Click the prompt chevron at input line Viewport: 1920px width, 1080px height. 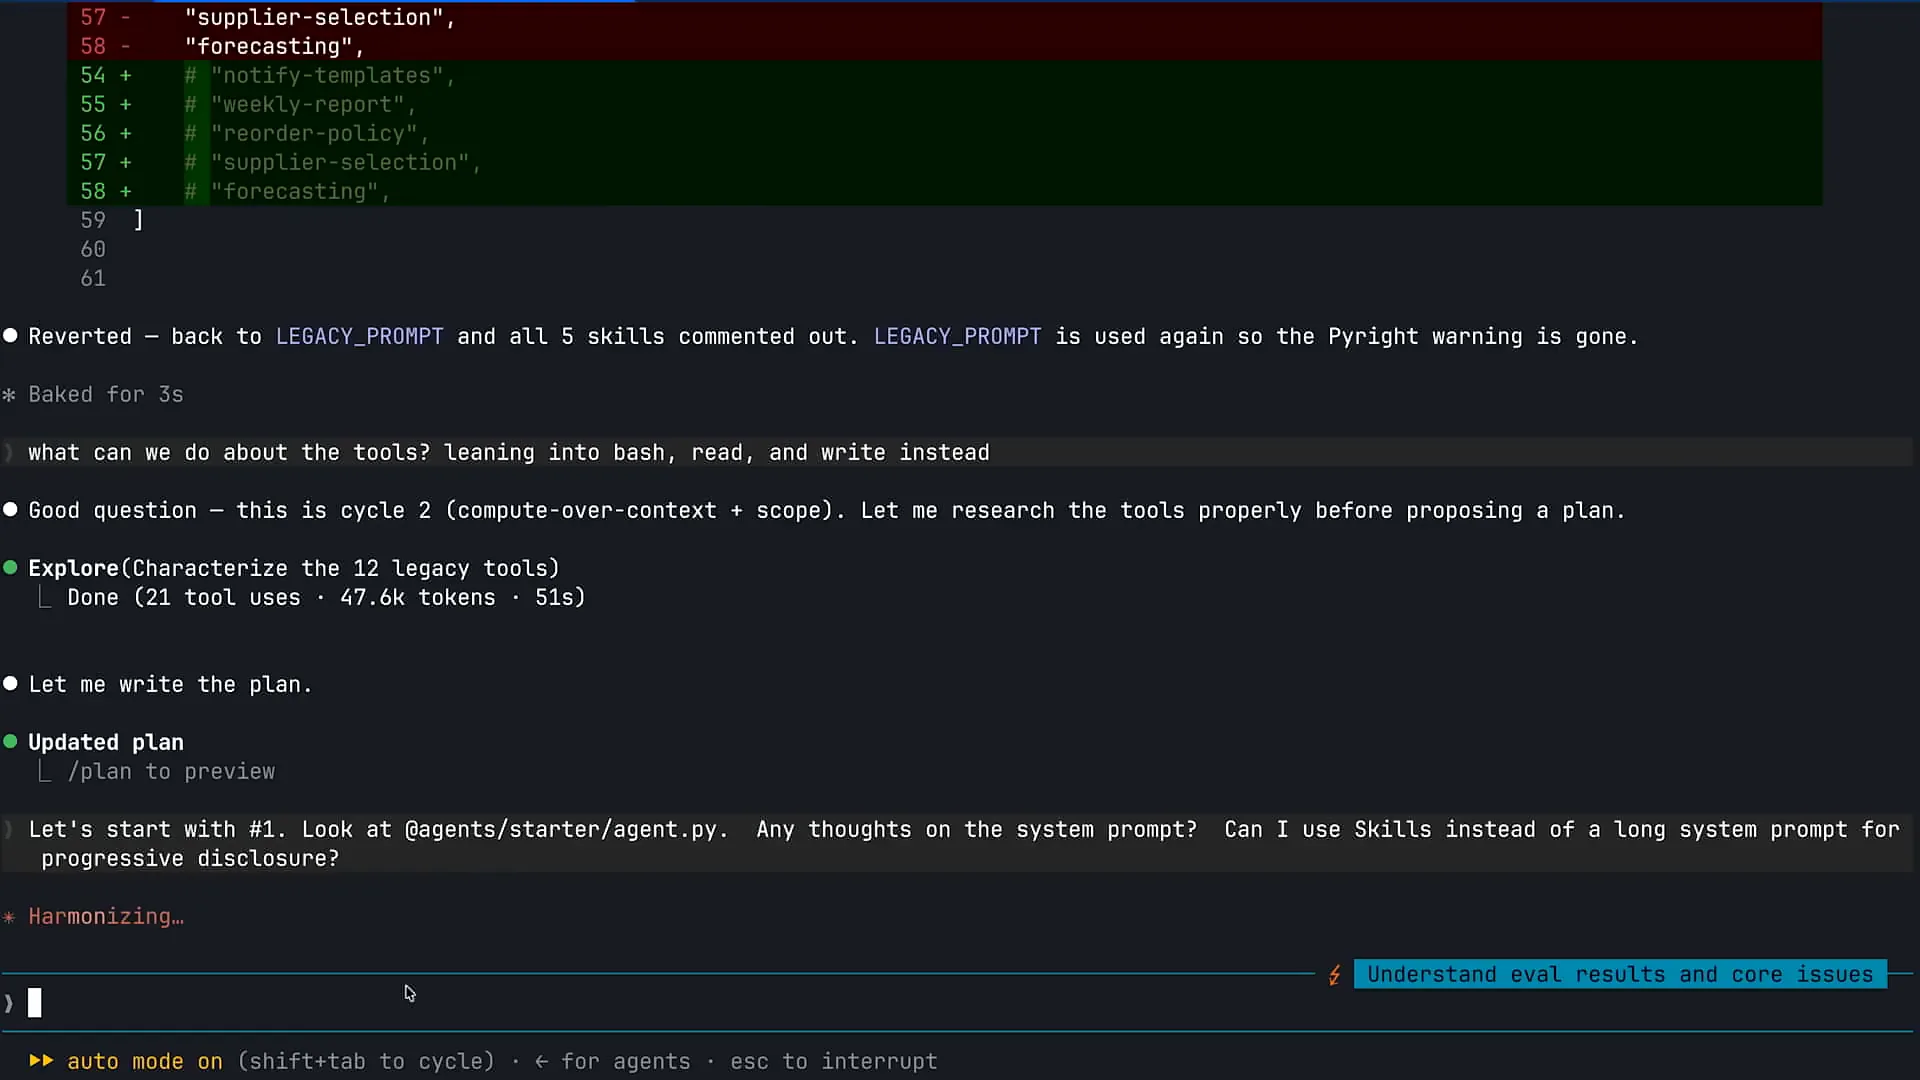pyautogui.click(x=9, y=1002)
